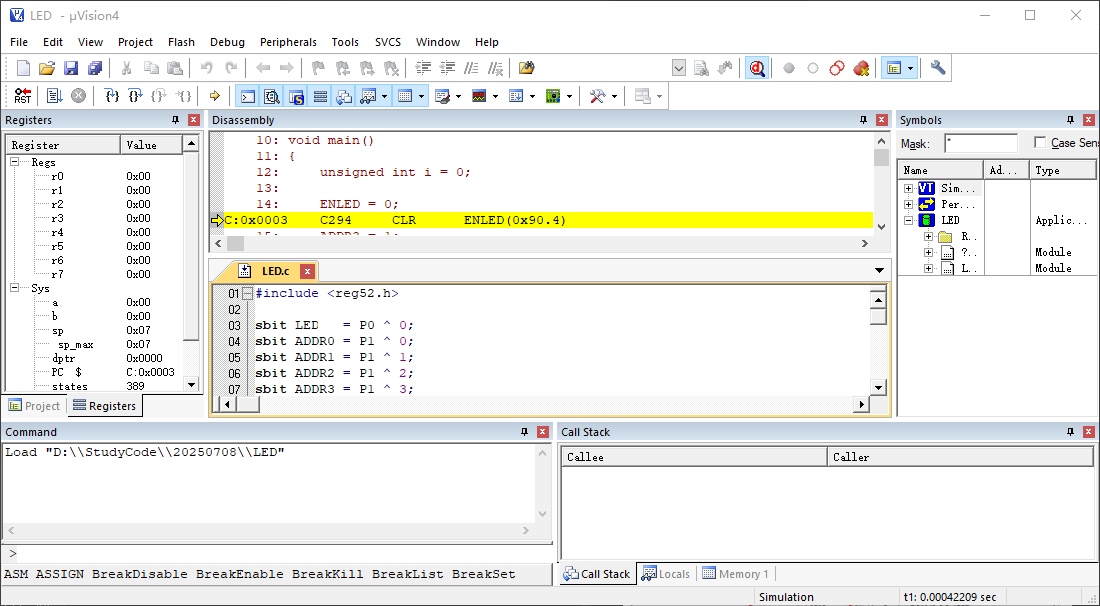1100x606 pixels.
Task: Click the CPU Reset (RST) icon
Action: (22, 96)
